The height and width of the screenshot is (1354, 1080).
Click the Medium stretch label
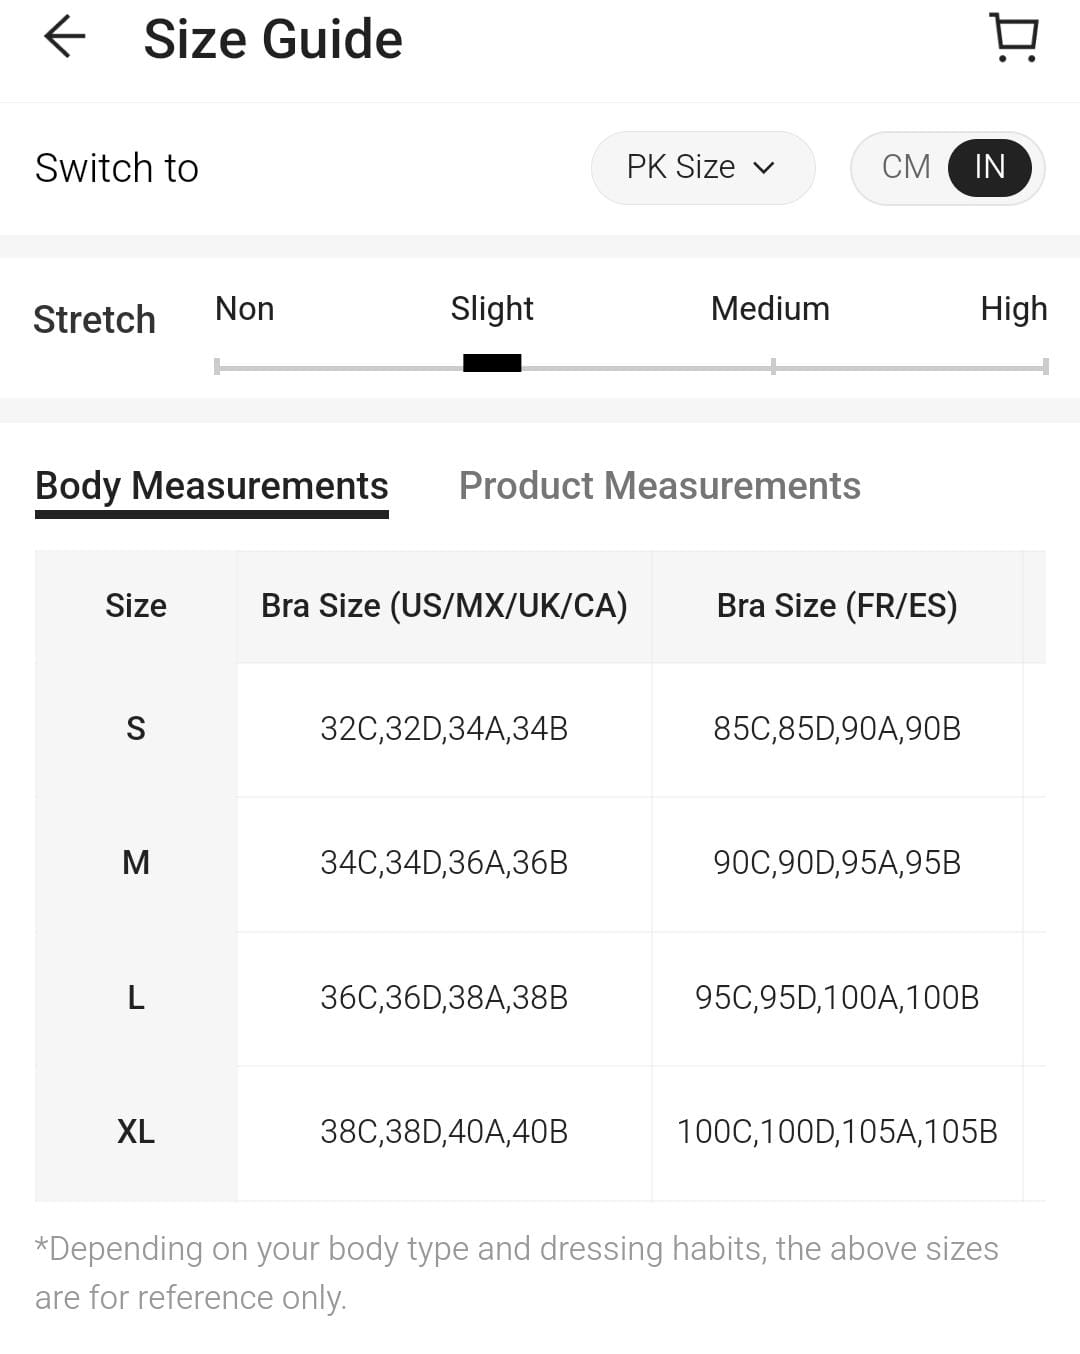pyautogui.click(x=770, y=309)
